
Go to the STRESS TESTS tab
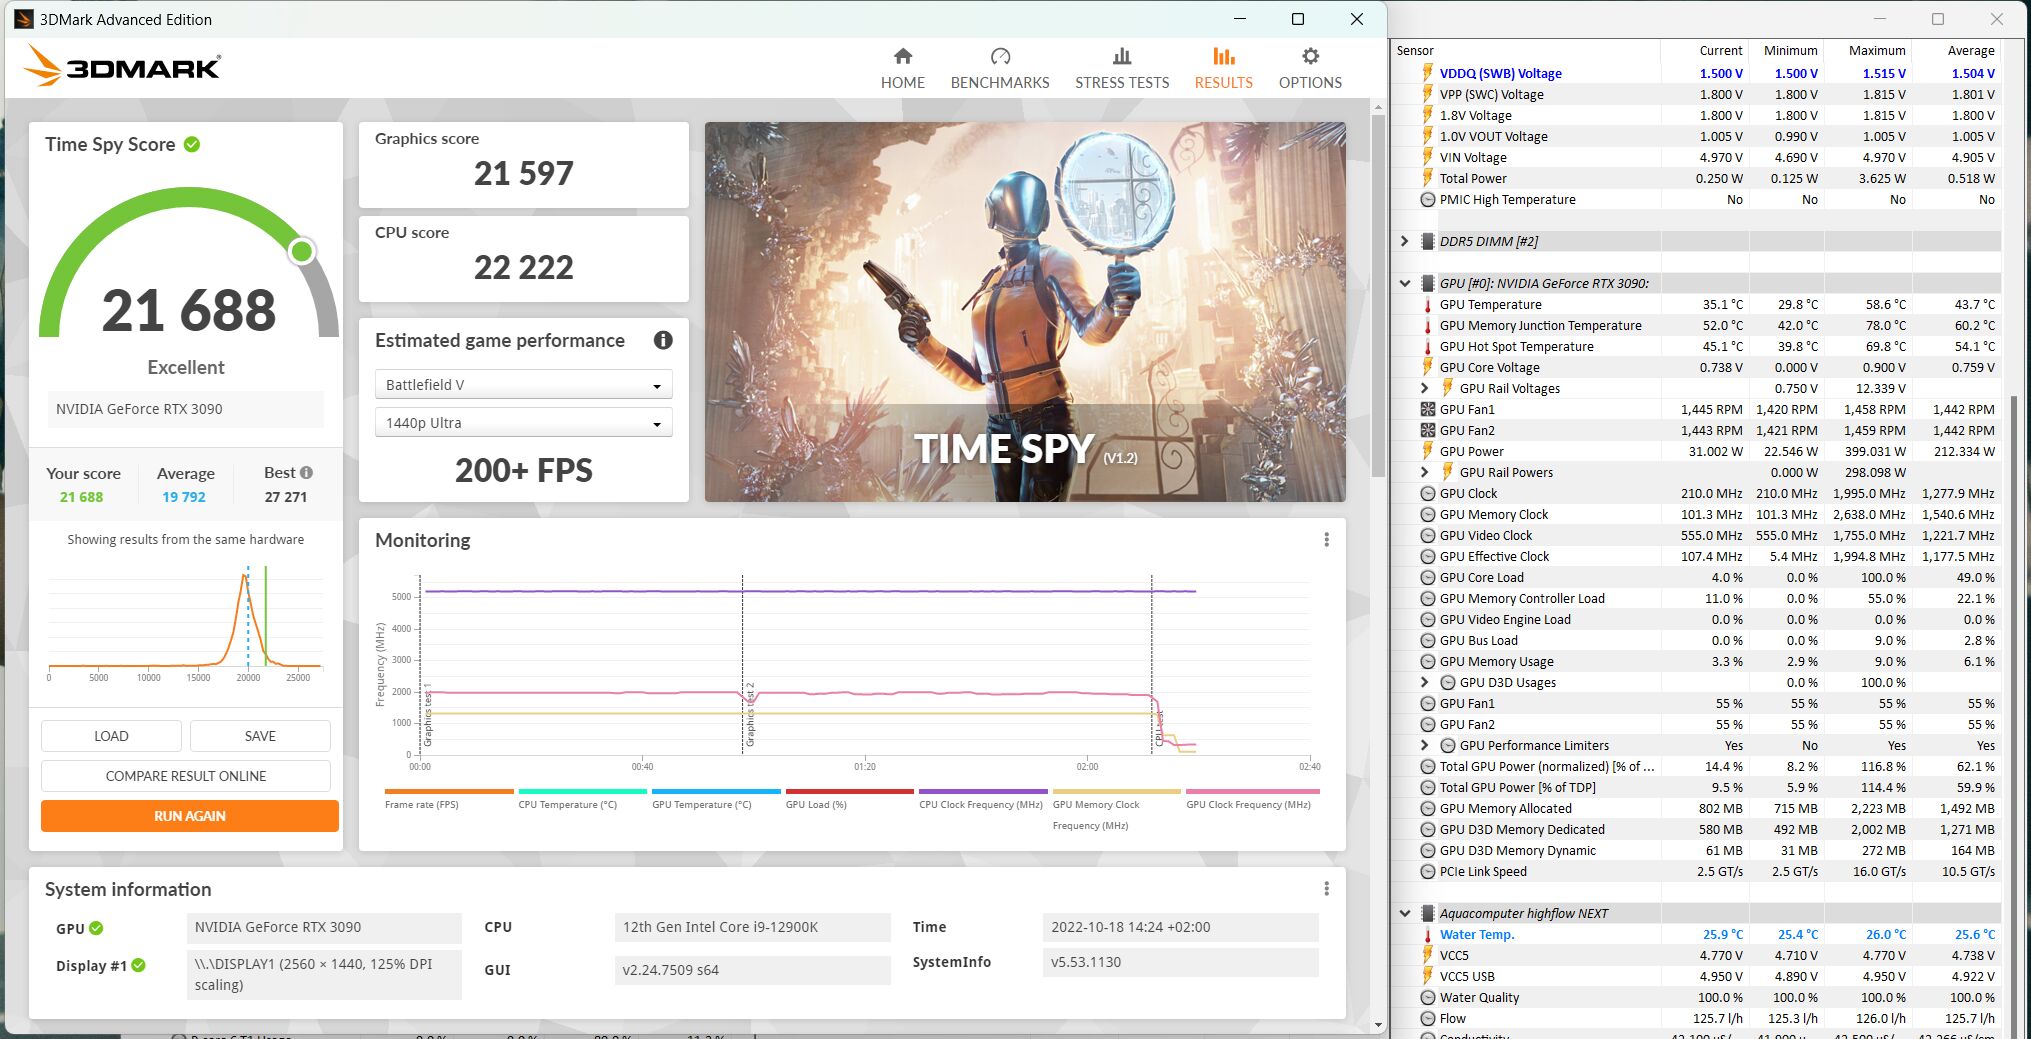click(x=1121, y=68)
